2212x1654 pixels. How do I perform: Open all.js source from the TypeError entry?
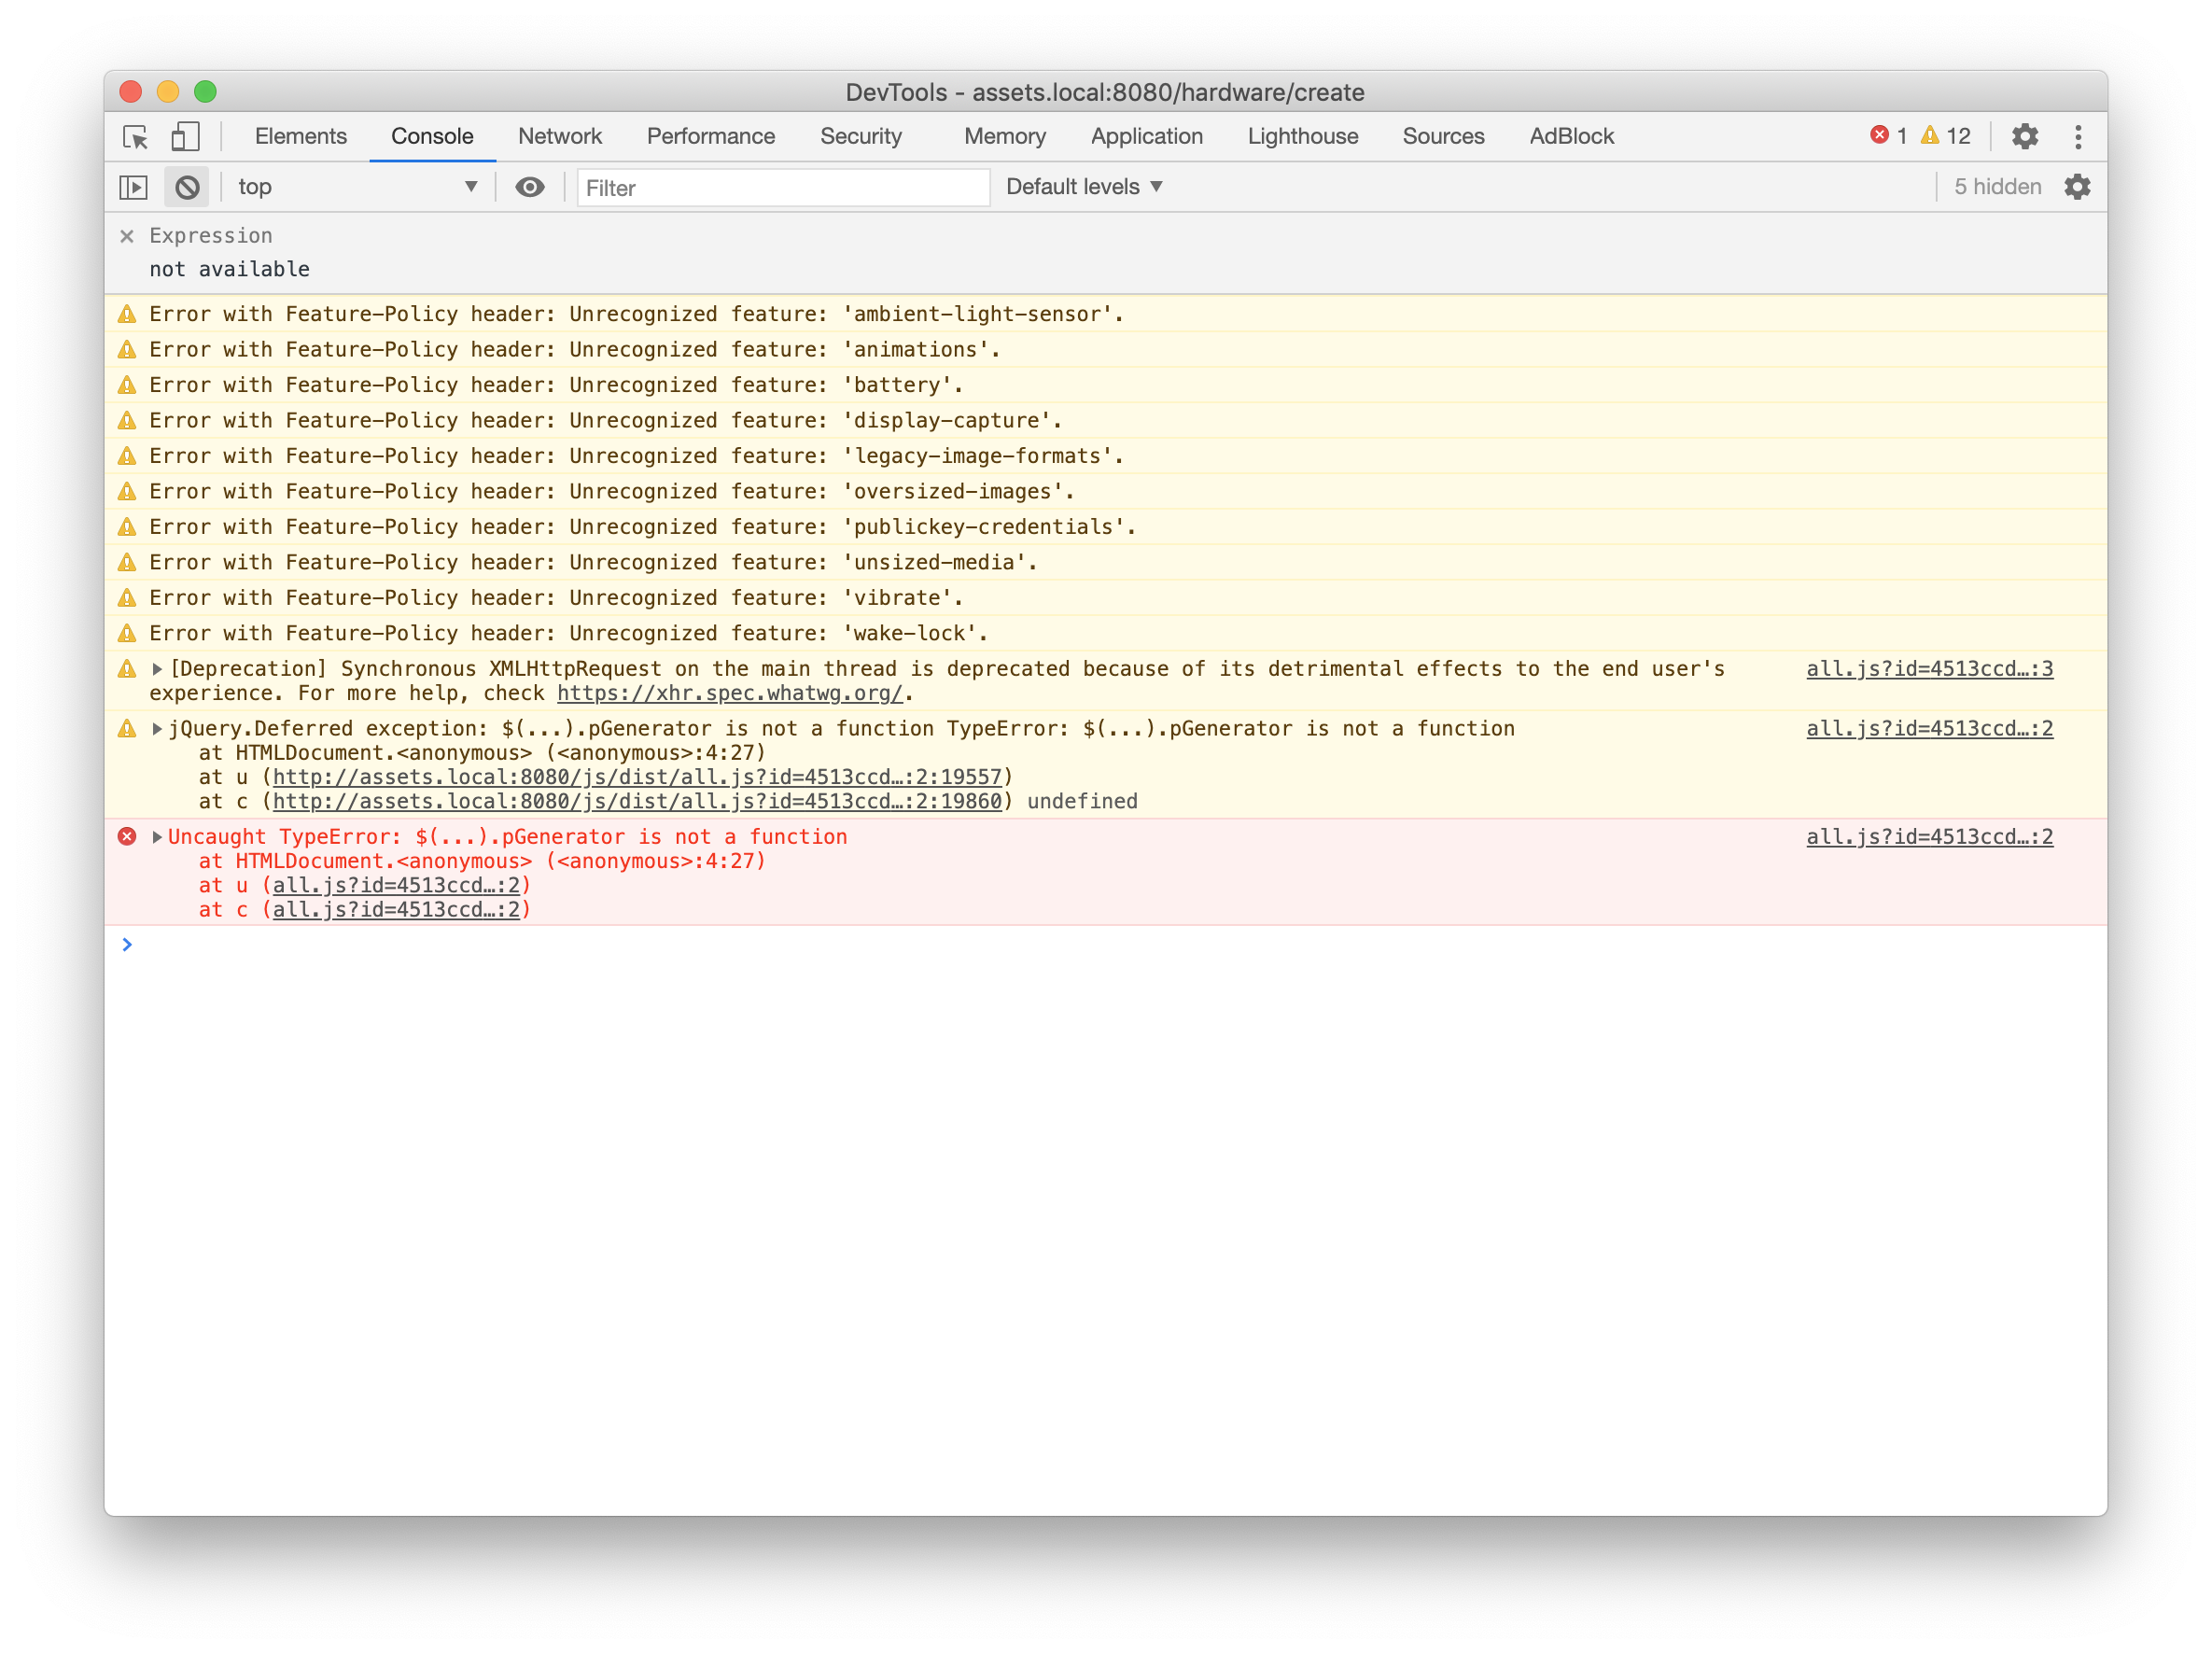pos(1929,836)
